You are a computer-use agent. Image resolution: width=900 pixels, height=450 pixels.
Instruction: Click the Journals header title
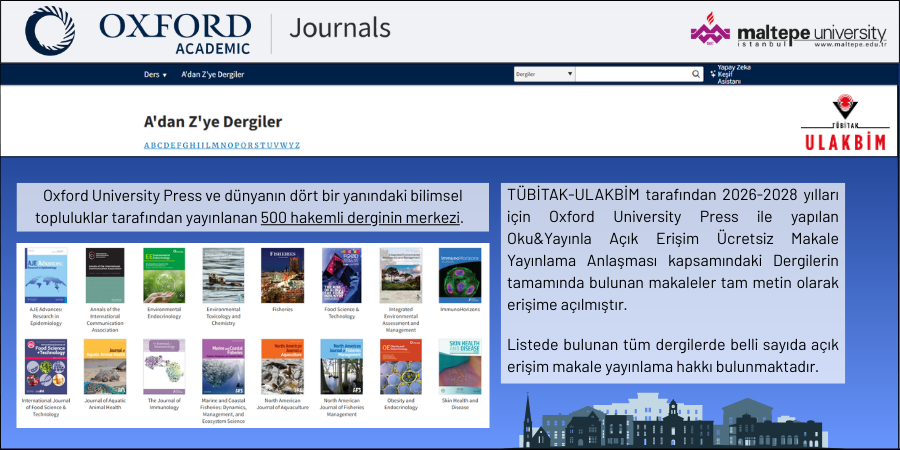pos(340,28)
